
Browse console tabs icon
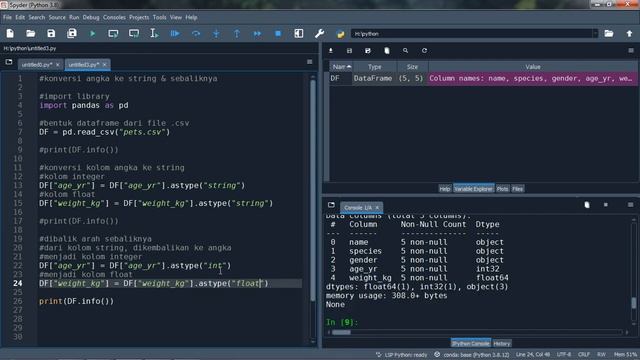[331, 204]
